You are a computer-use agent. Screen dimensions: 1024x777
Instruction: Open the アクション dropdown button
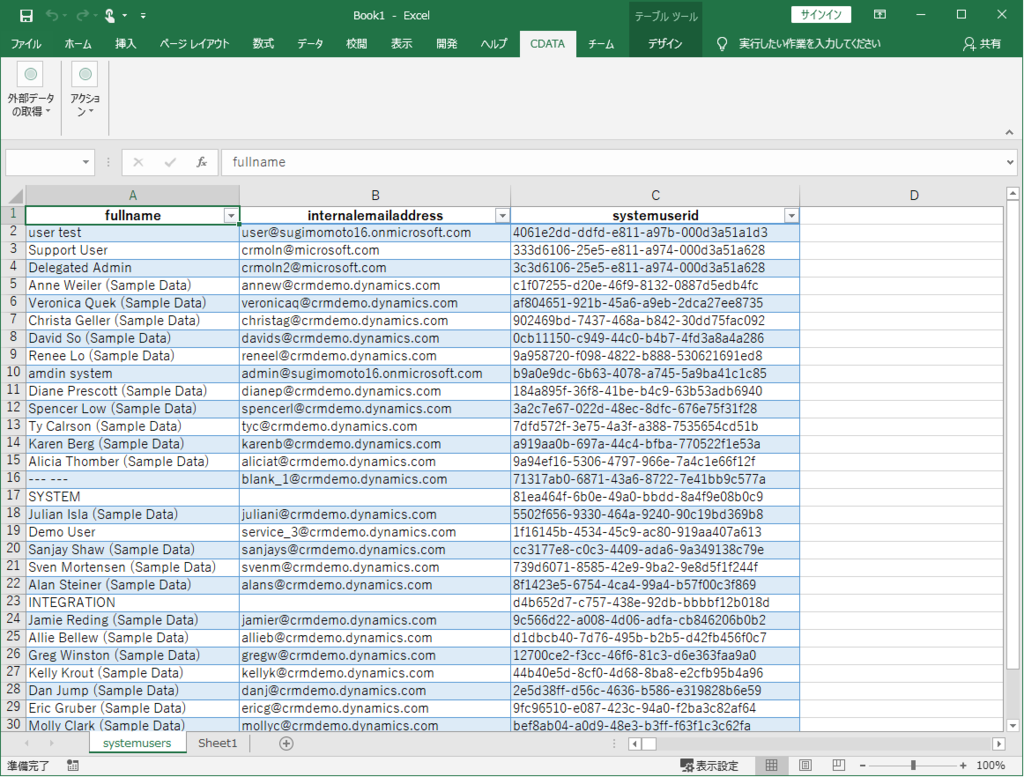click(x=85, y=90)
